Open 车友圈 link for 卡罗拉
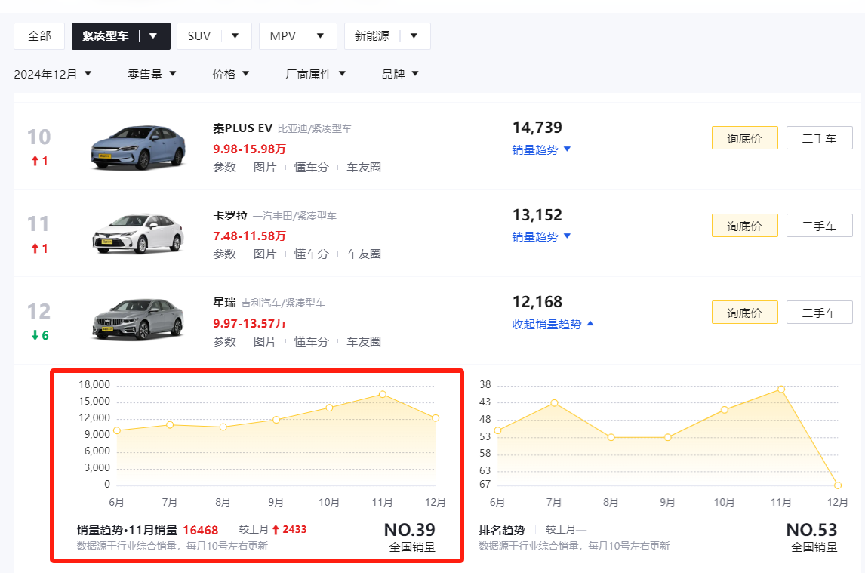The height and width of the screenshot is (573, 865). click(364, 254)
